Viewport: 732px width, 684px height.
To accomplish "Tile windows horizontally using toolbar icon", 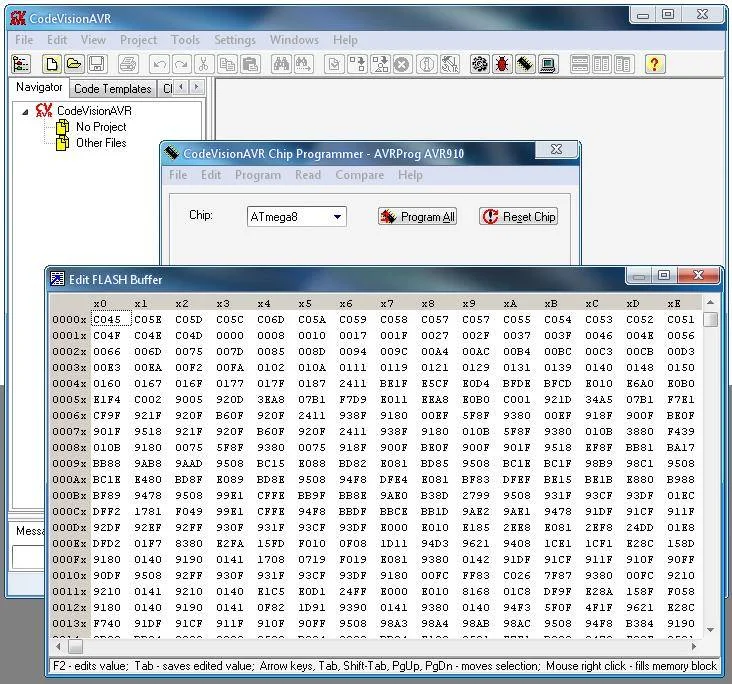I will [x=579, y=64].
